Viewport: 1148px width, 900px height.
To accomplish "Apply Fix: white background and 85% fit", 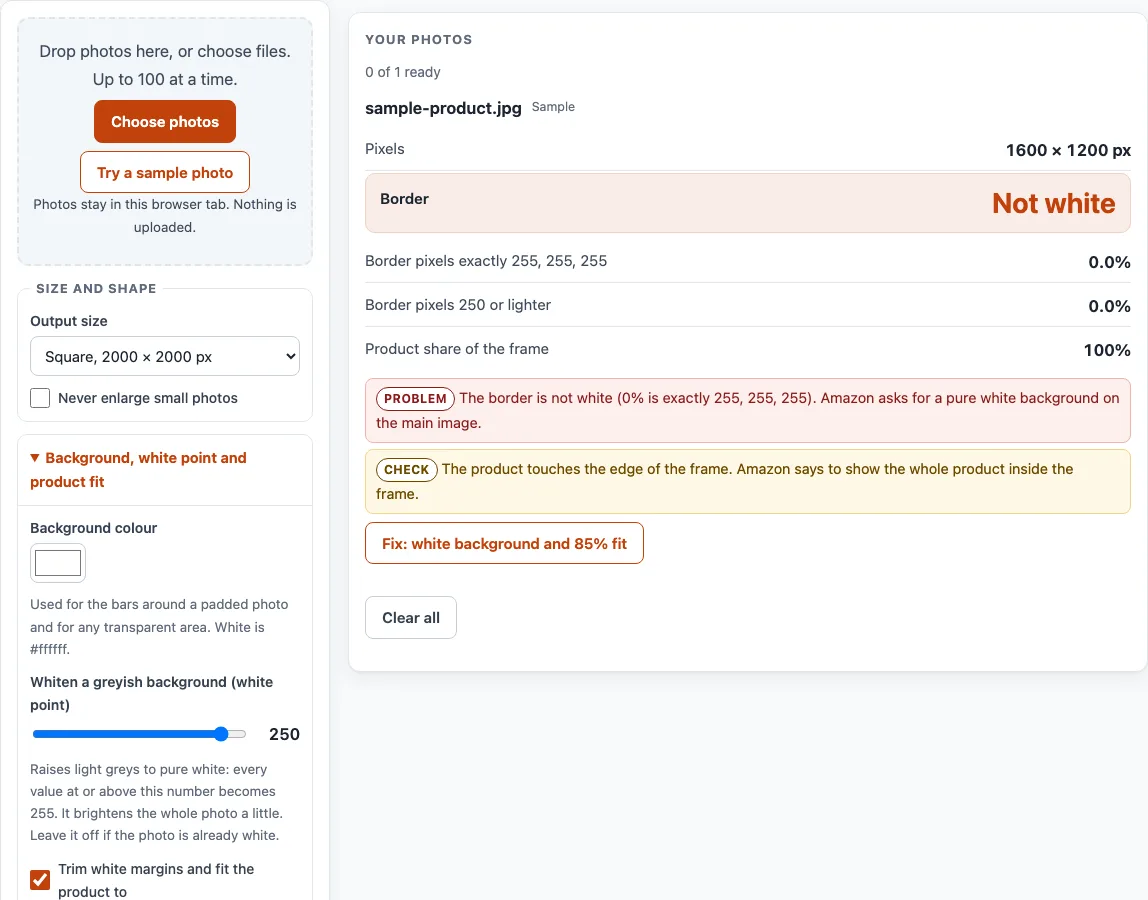I will [504, 543].
